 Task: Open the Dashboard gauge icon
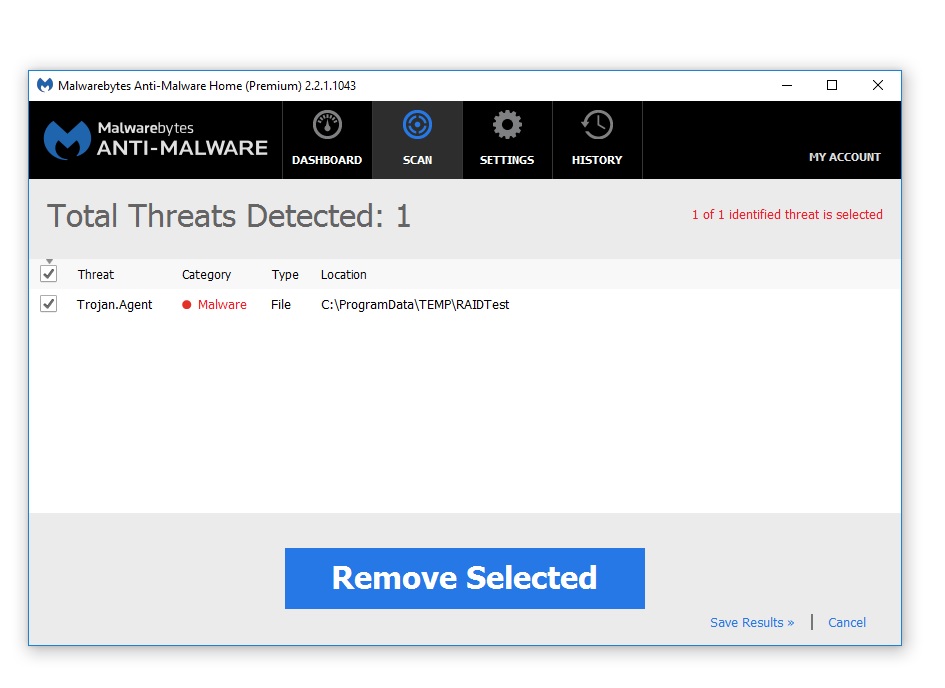pos(327,125)
